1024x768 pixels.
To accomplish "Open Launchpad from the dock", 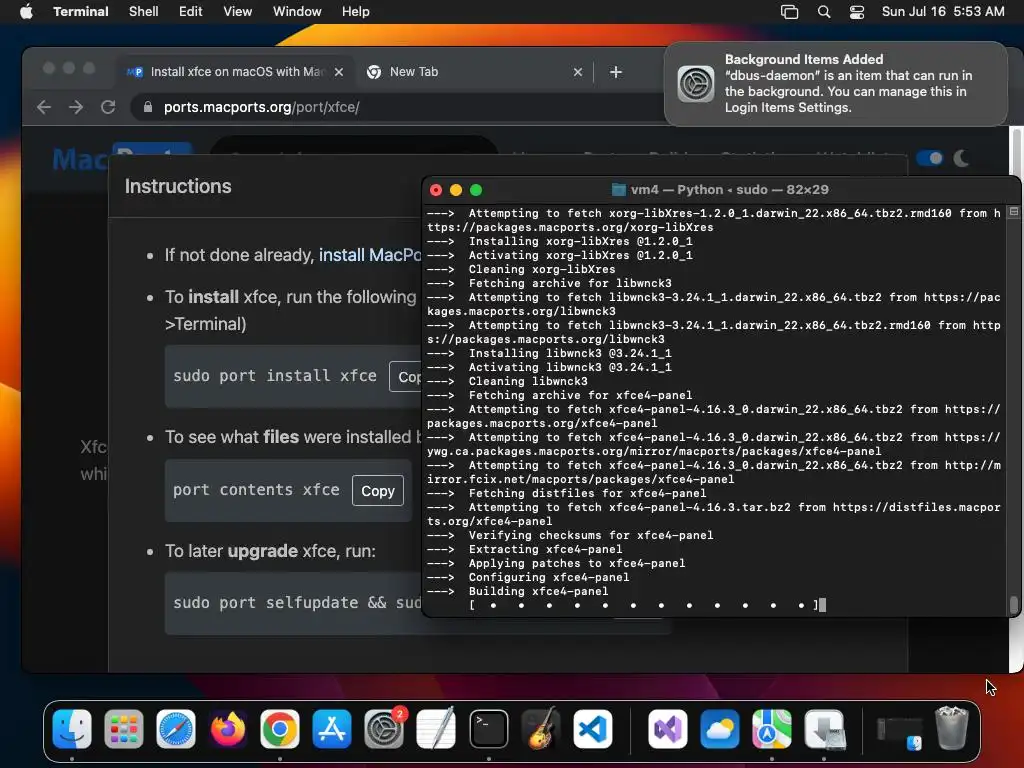I will pyautogui.click(x=123, y=729).
